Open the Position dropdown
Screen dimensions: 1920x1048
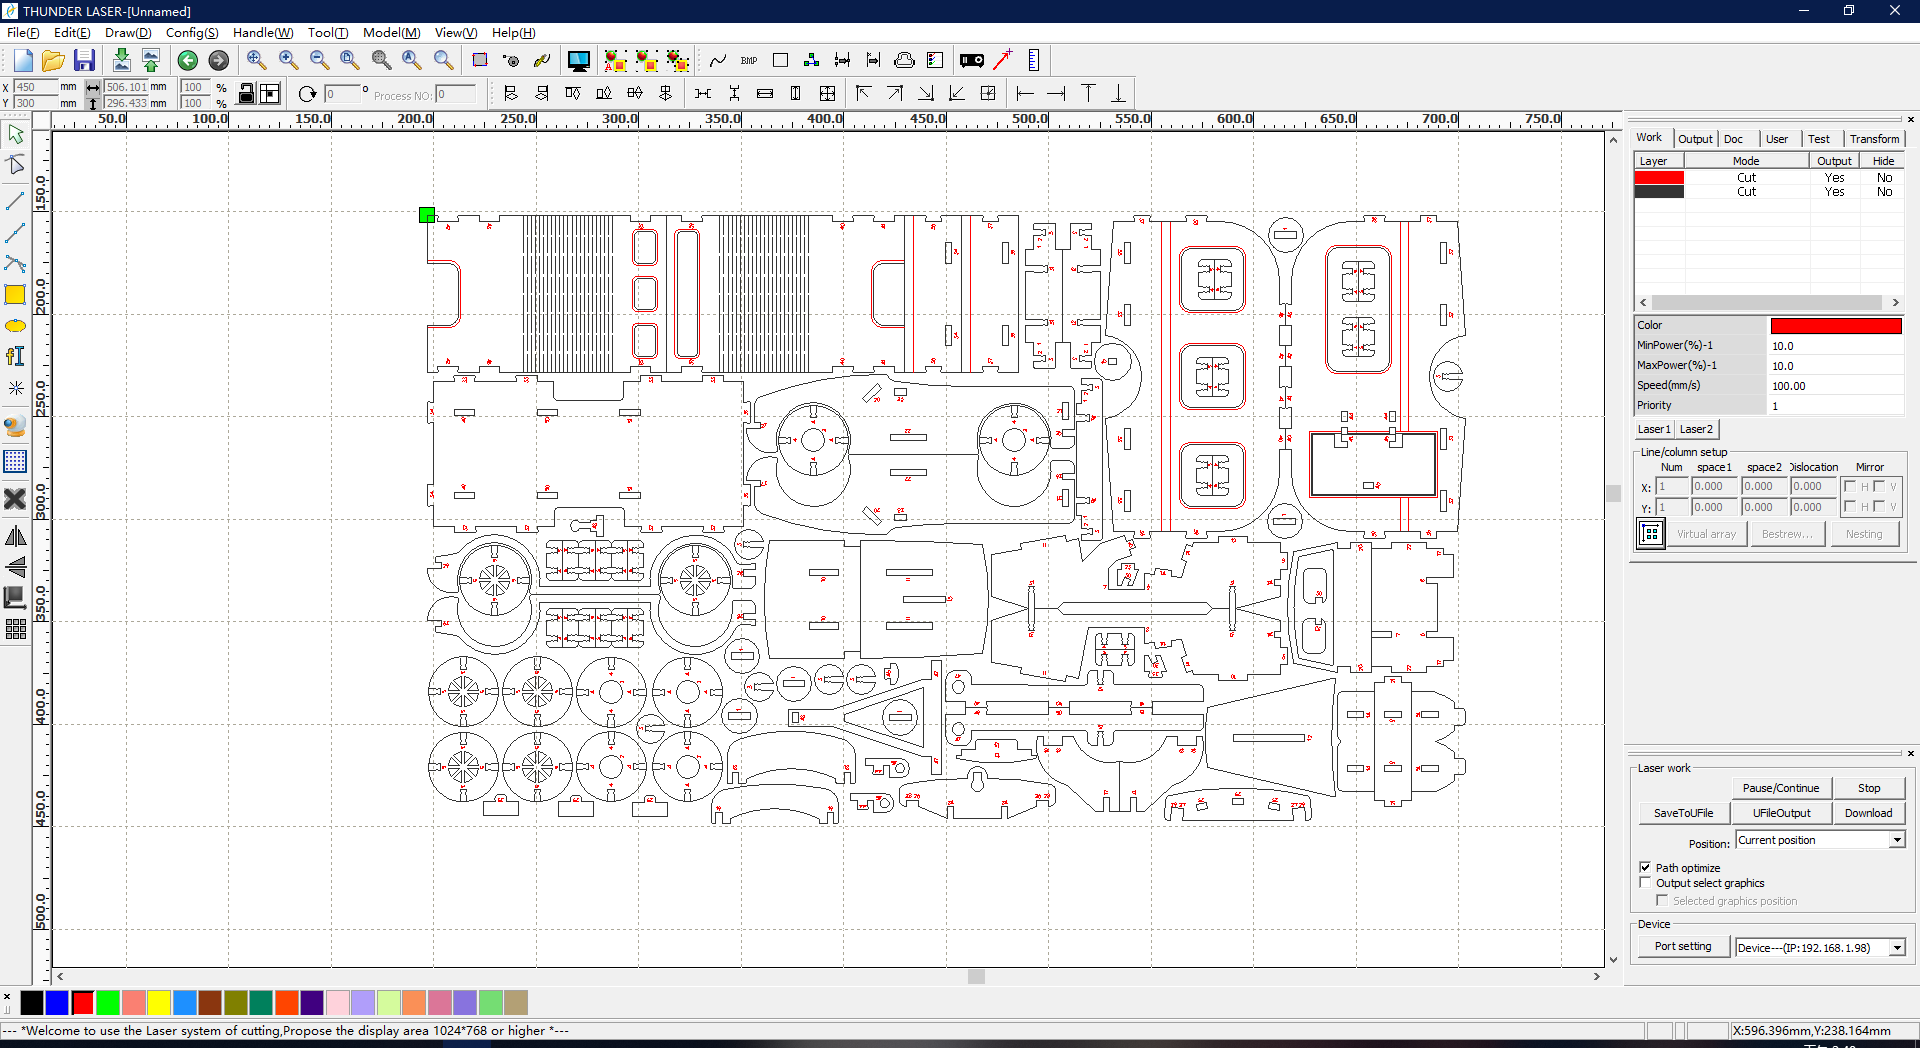pos(1896,840)
